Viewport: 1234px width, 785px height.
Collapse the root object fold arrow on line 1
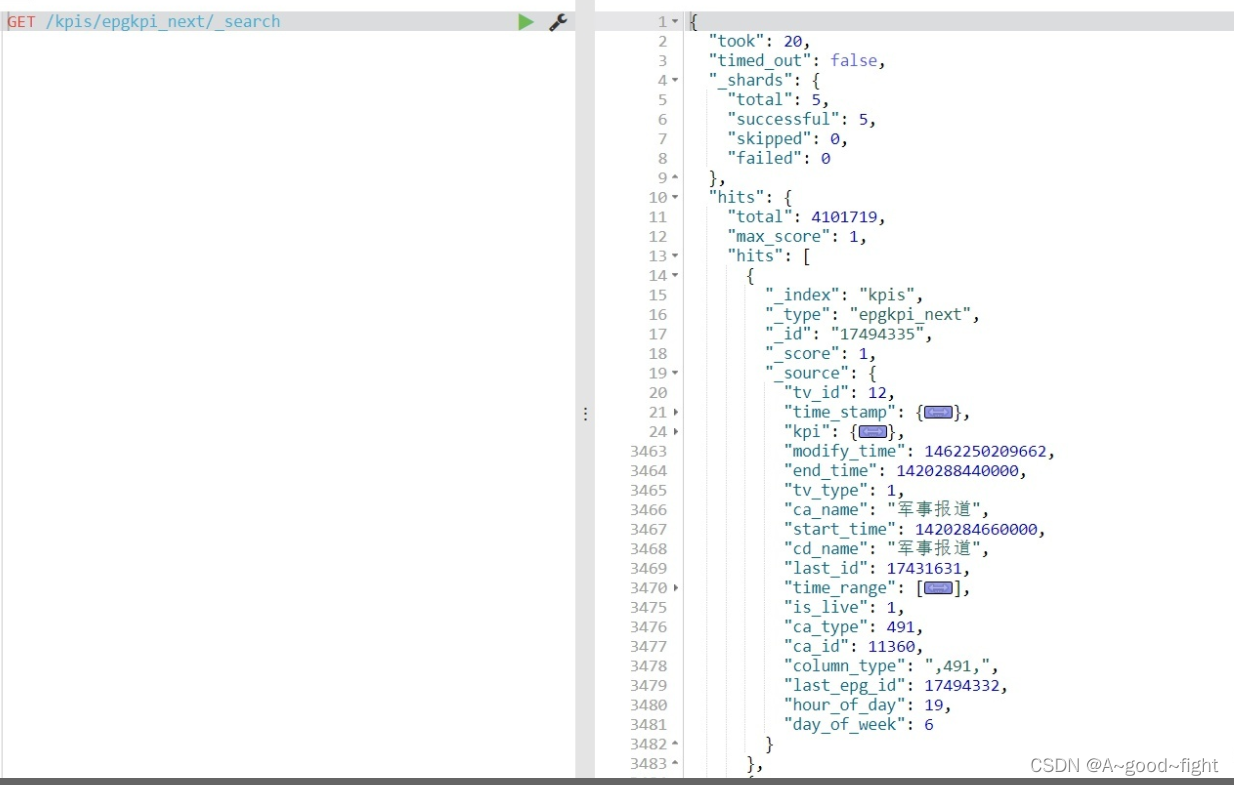(x=675, y=22)
